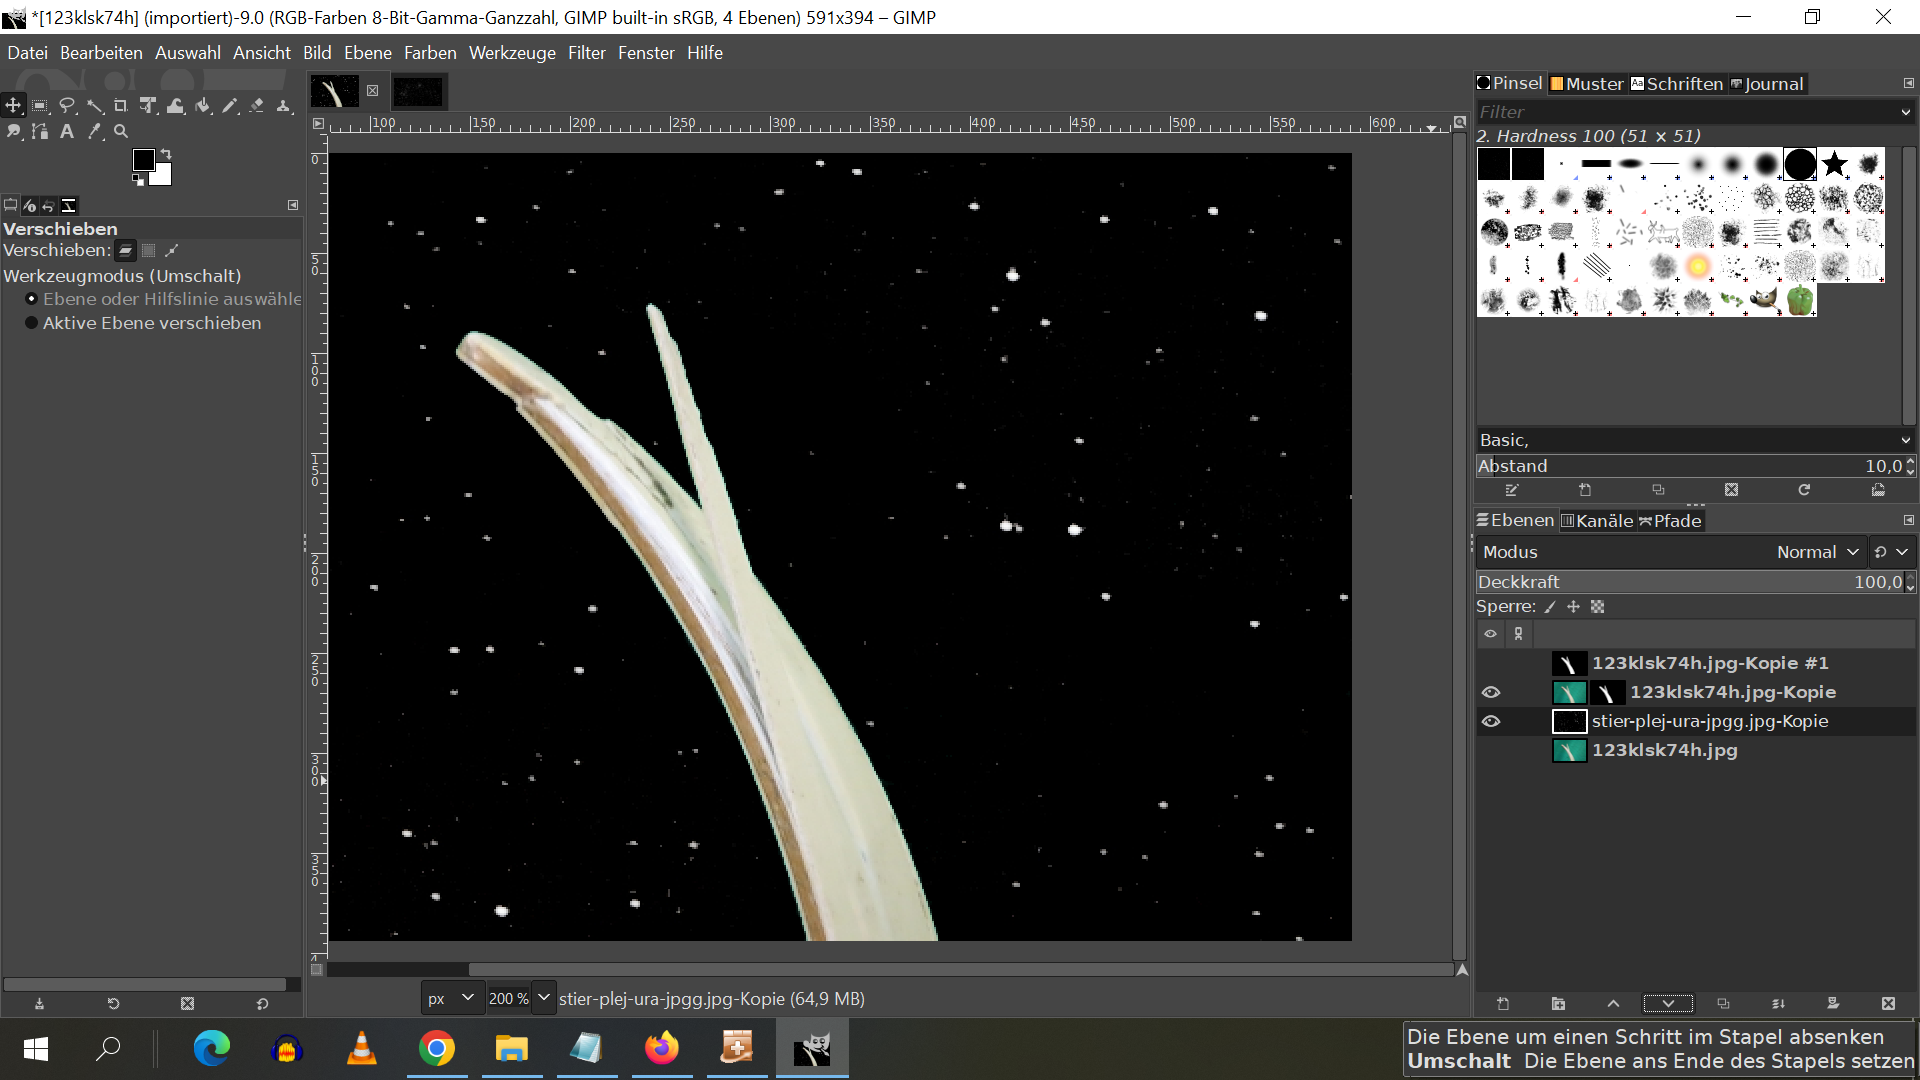This screenshot has height=1080, width=1920.
Task: Switch to the Muster tab
Action: [x=1587, y=84]
